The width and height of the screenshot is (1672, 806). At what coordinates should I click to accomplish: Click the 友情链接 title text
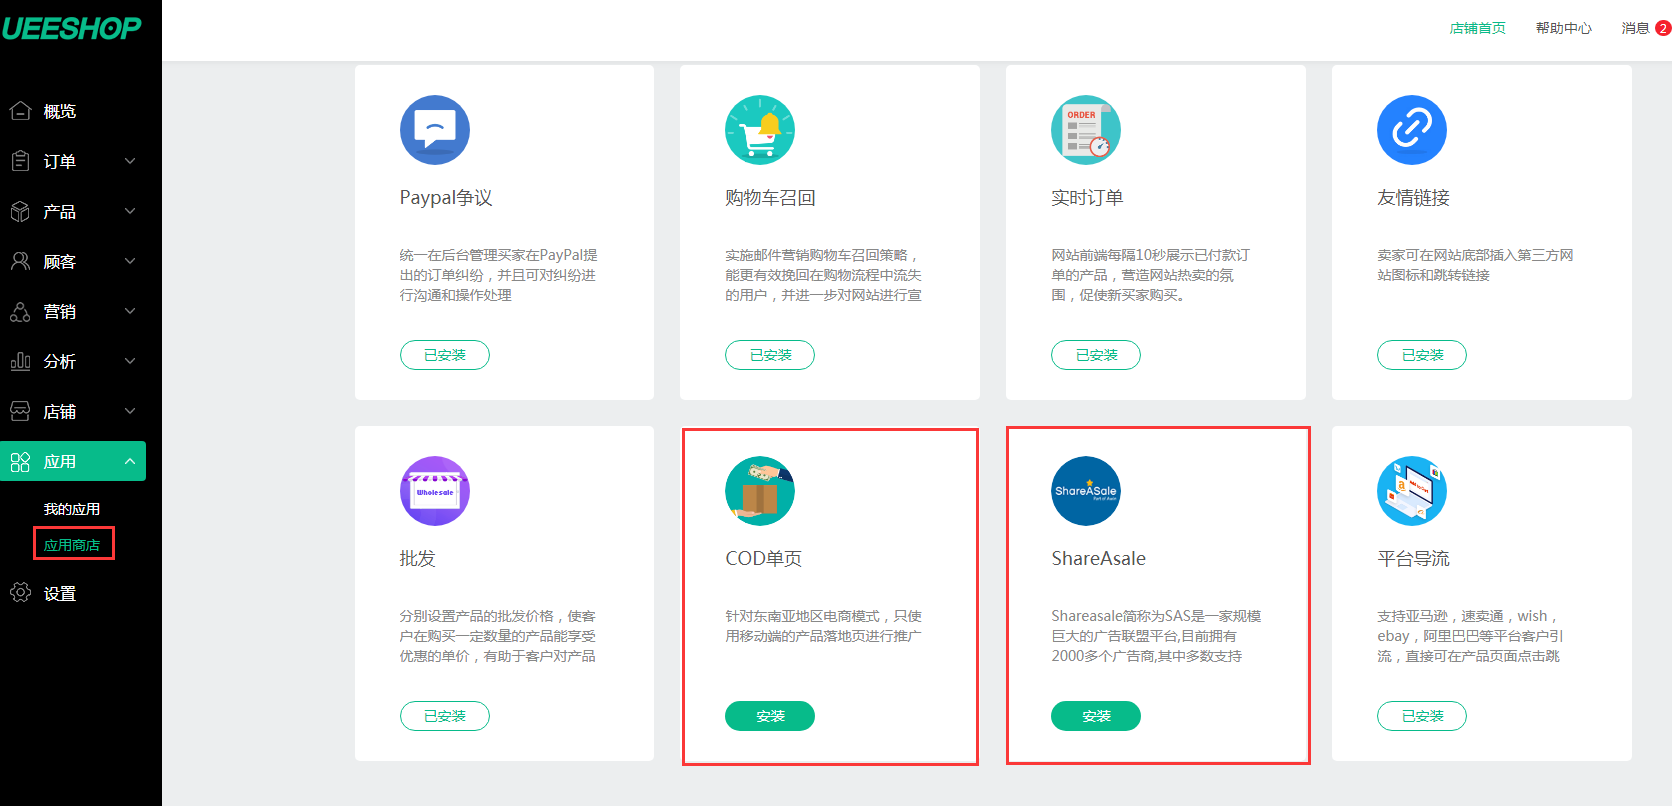pyautogui.click(x=1413, y=198)
